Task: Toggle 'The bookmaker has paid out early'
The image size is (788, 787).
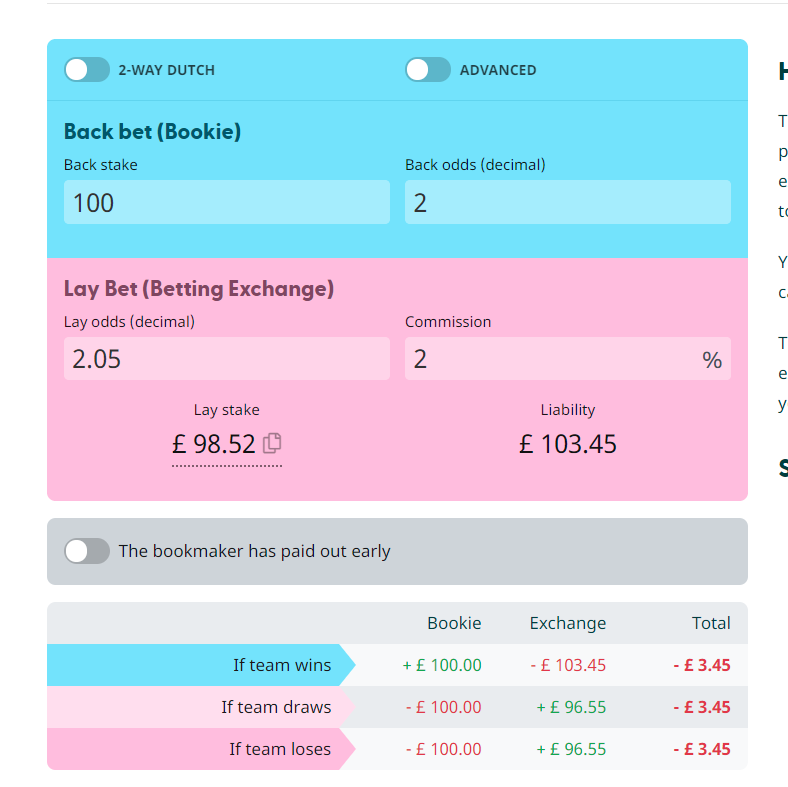Action: point(86,551)
